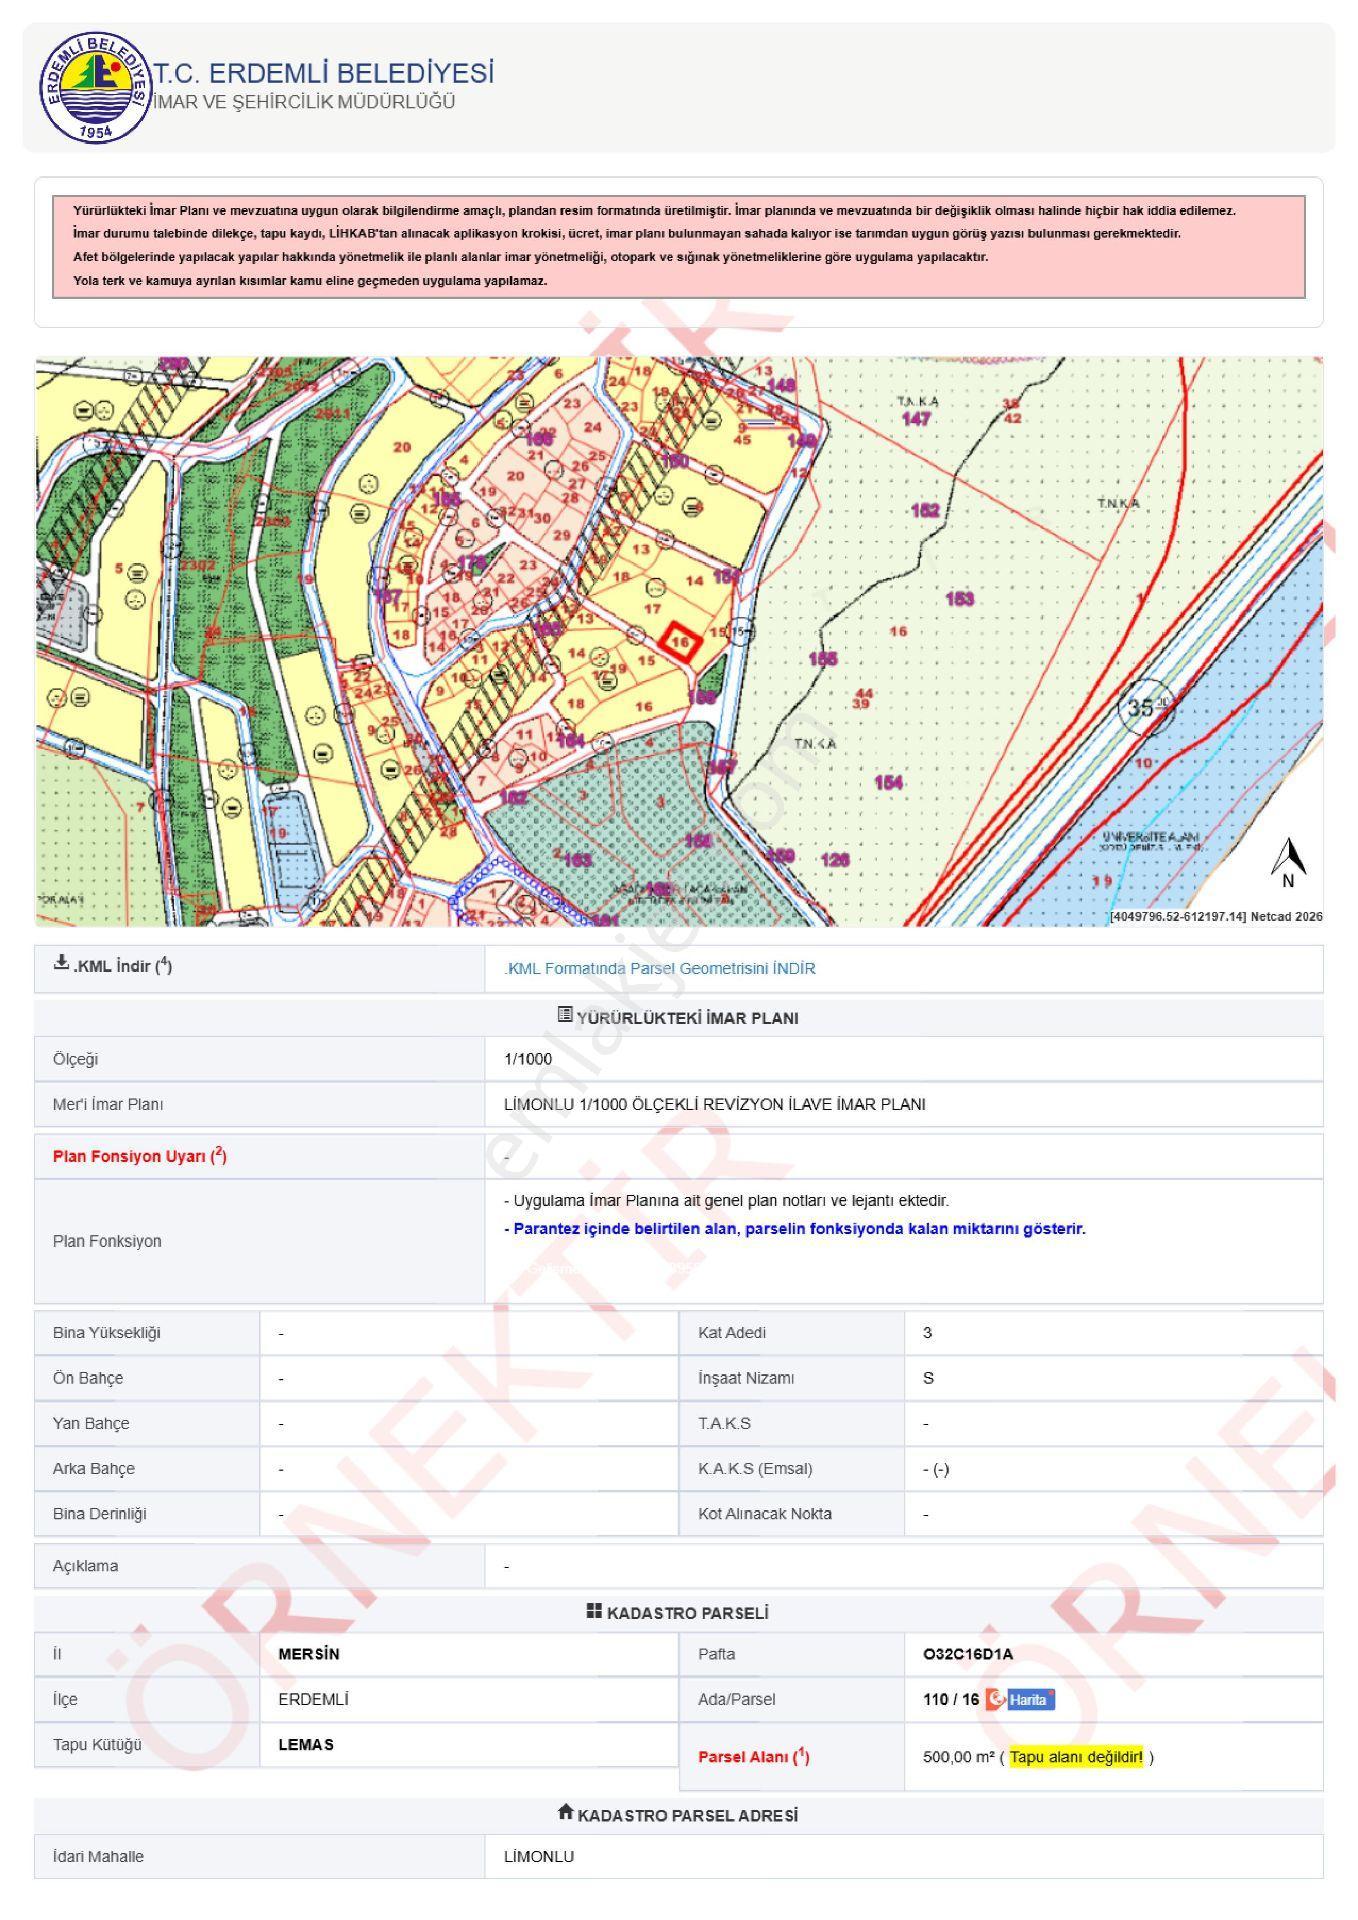1358x1920 pixels.
Task: Click the north arrow compass icon
Action: (x=1289, y=862)
